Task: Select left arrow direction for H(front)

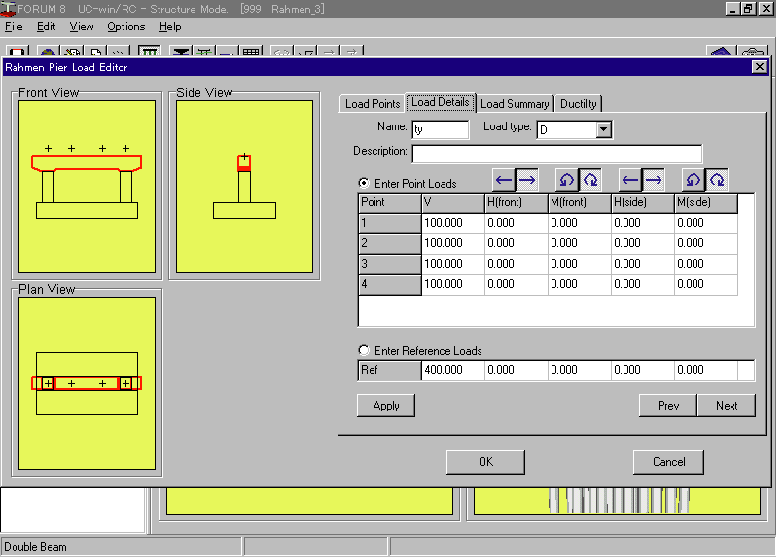Action: coord(504,180)
